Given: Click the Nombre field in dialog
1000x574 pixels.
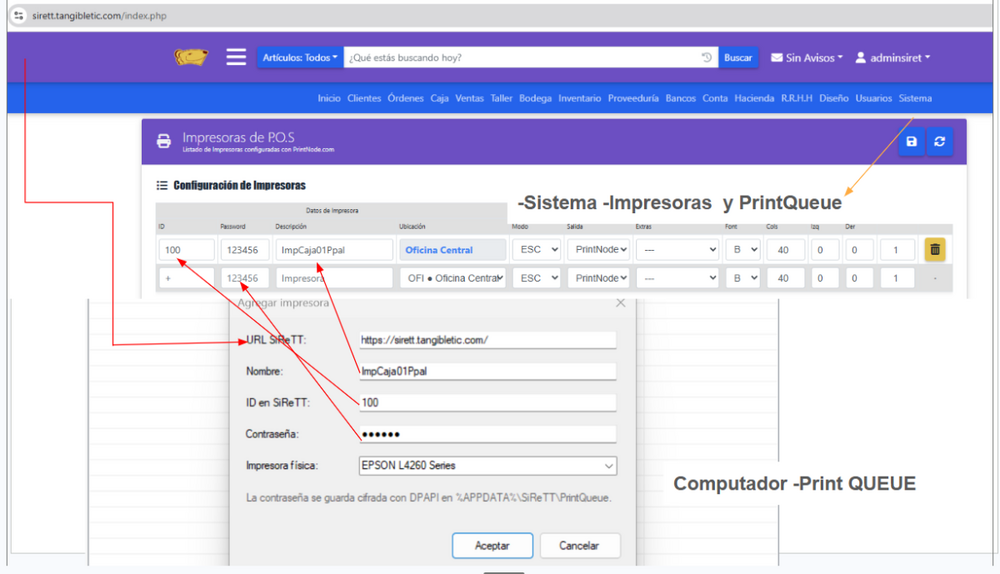Looking at the screenshot, I should (x=488, y=371).
